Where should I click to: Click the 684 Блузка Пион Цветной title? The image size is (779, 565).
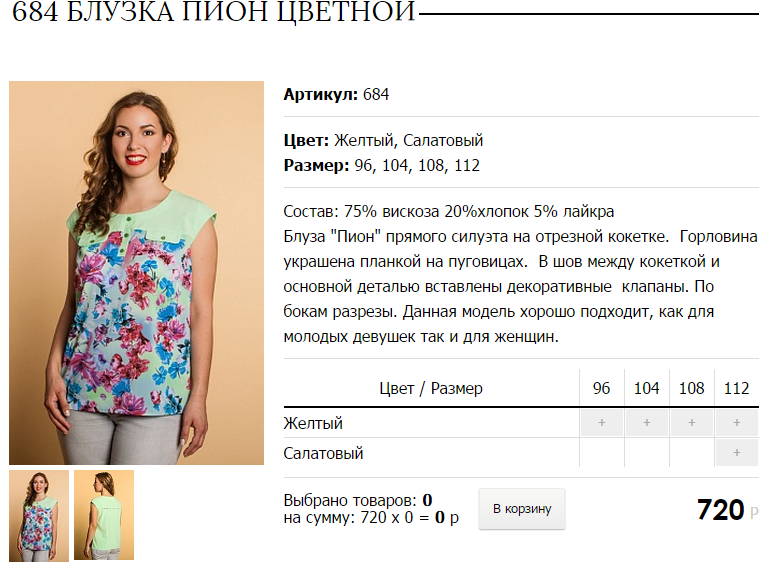click(x=213, y=11)
